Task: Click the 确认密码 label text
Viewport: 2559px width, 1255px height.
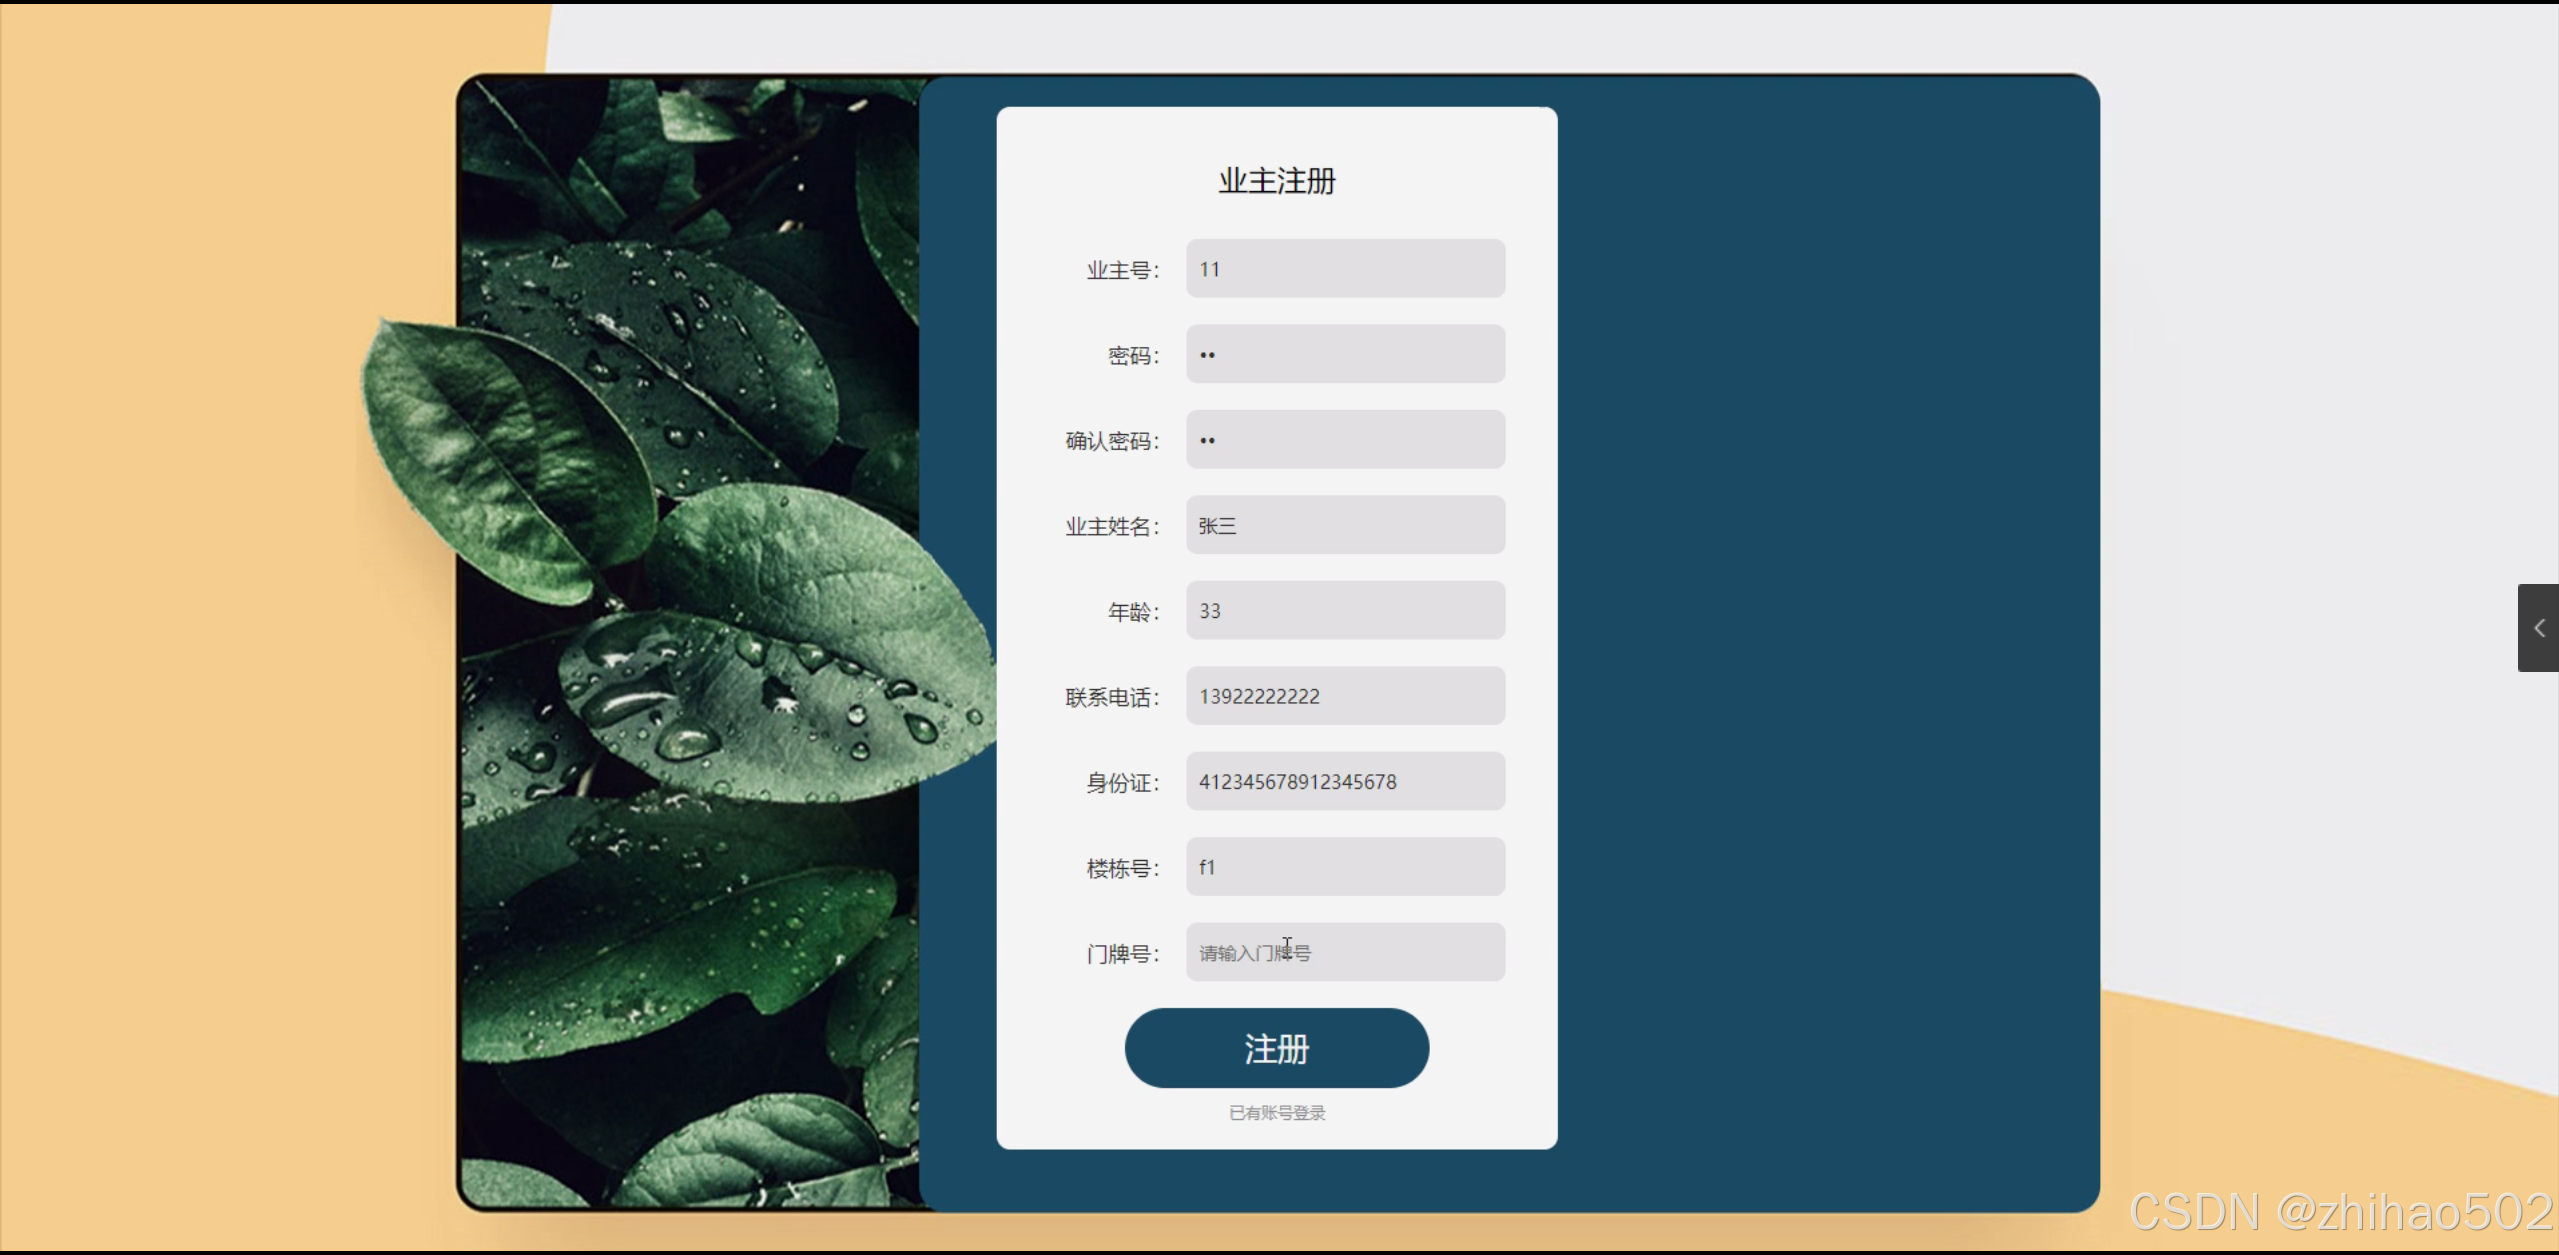Action: (1111, 441)
